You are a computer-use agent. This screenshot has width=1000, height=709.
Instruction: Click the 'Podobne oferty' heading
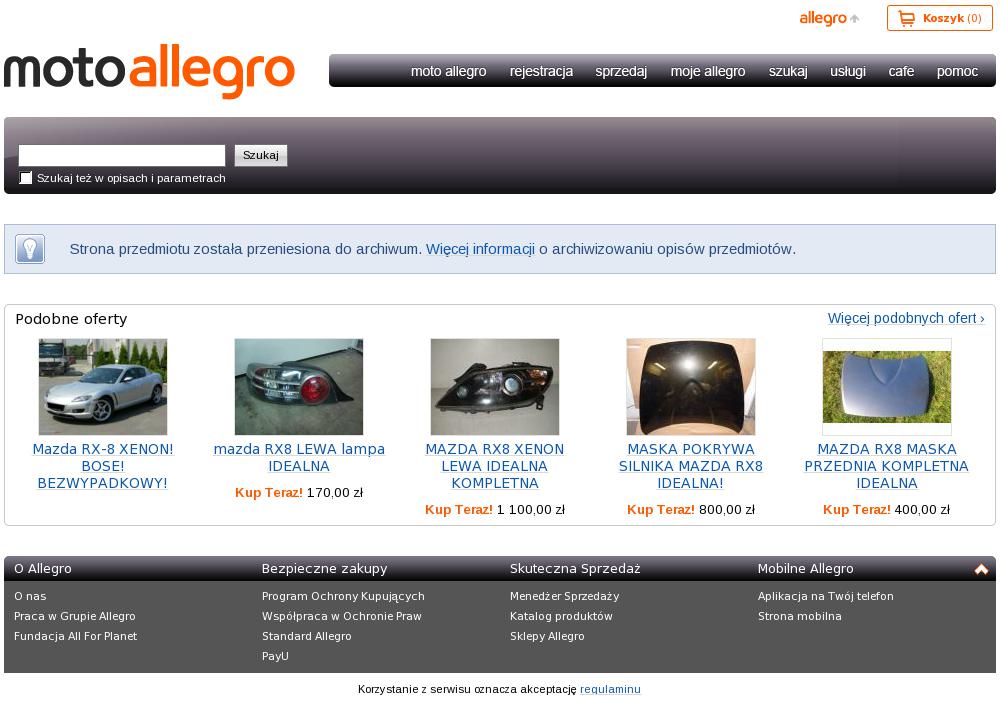[71, 319]
